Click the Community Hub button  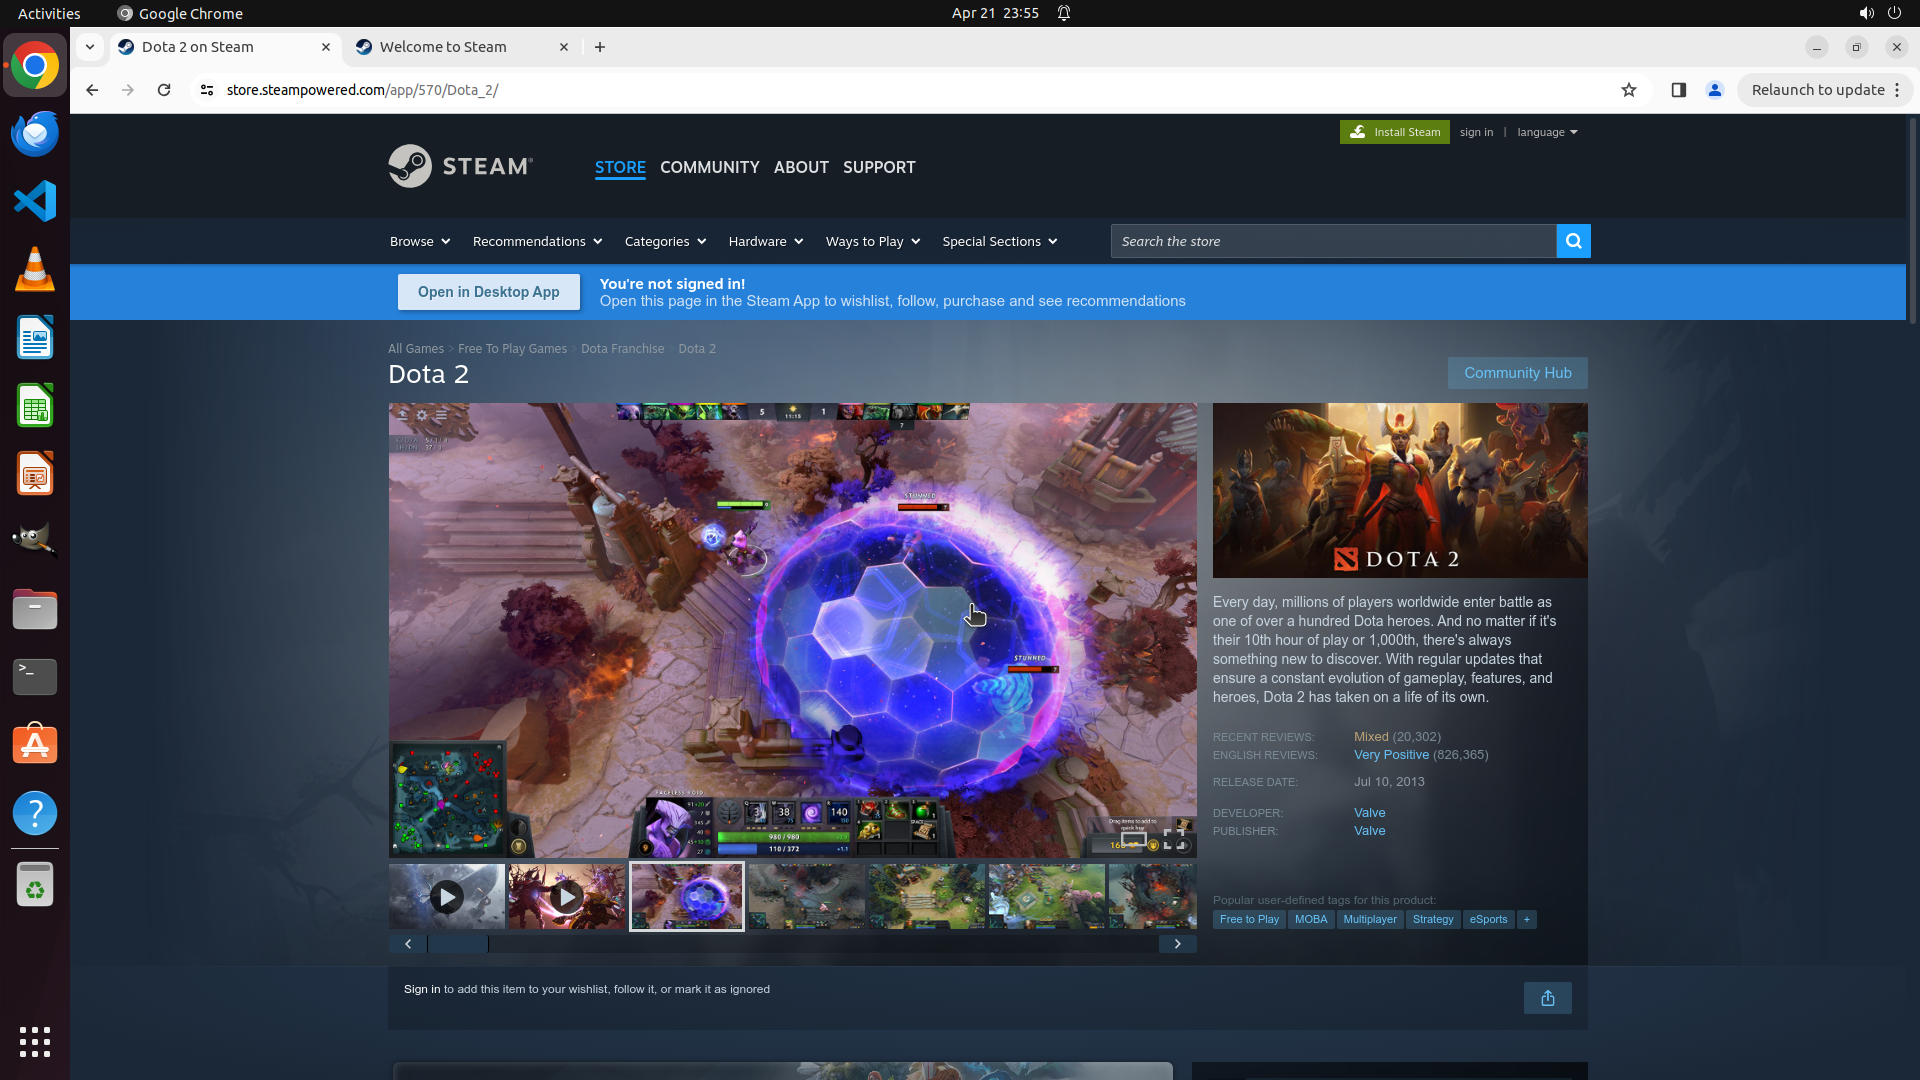pyautogui.click(x=1517, y=373)
